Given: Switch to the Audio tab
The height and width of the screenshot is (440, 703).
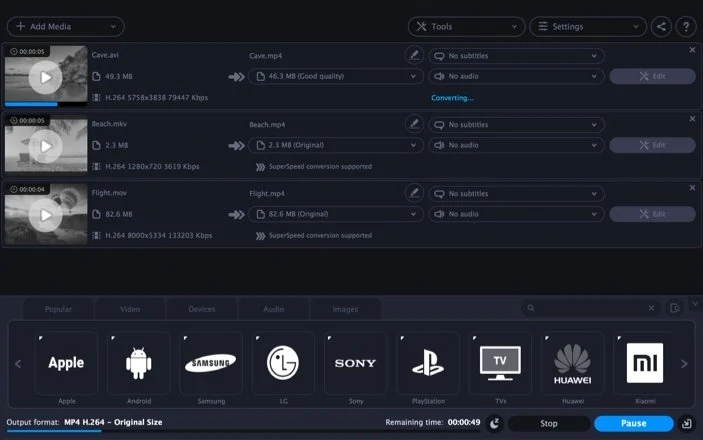Looking at the screenshot, I should pos(274,309).
